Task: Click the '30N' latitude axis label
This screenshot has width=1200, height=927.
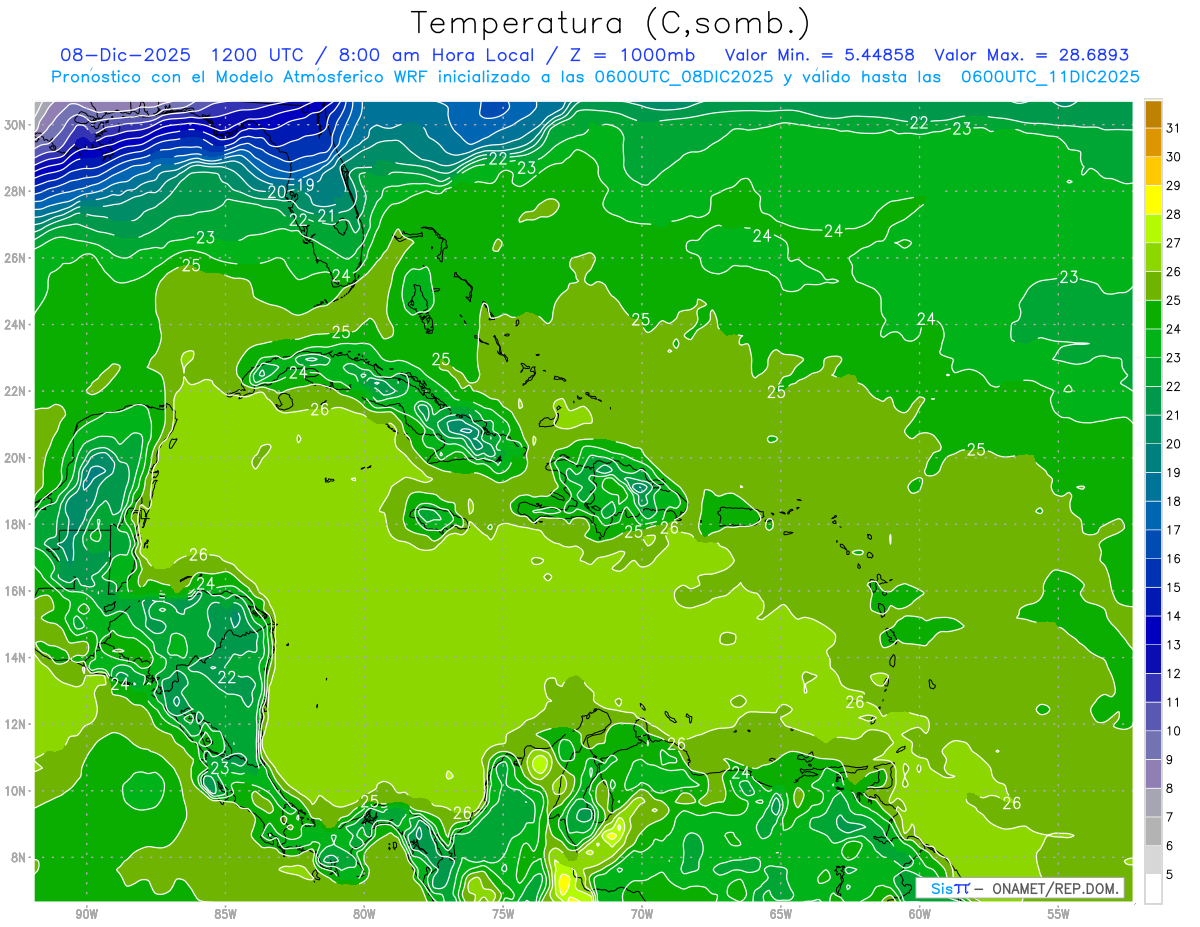Action: click(17, 125)
